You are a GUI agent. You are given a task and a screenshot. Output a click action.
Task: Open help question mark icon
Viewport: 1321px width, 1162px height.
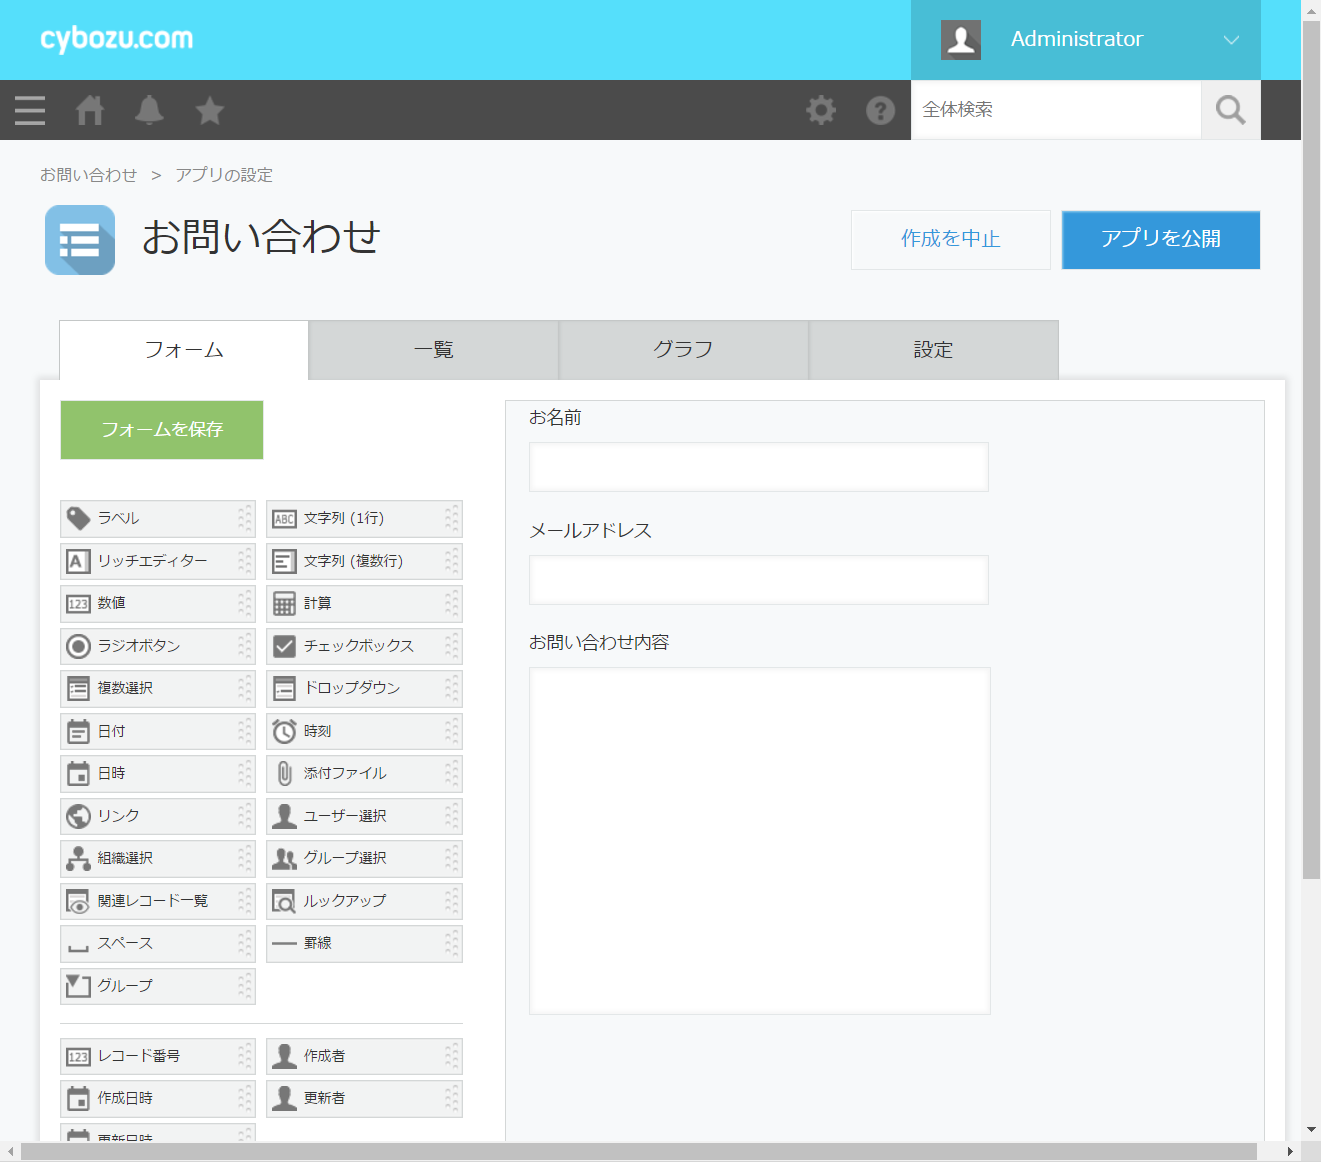click(x=880, y=110)
